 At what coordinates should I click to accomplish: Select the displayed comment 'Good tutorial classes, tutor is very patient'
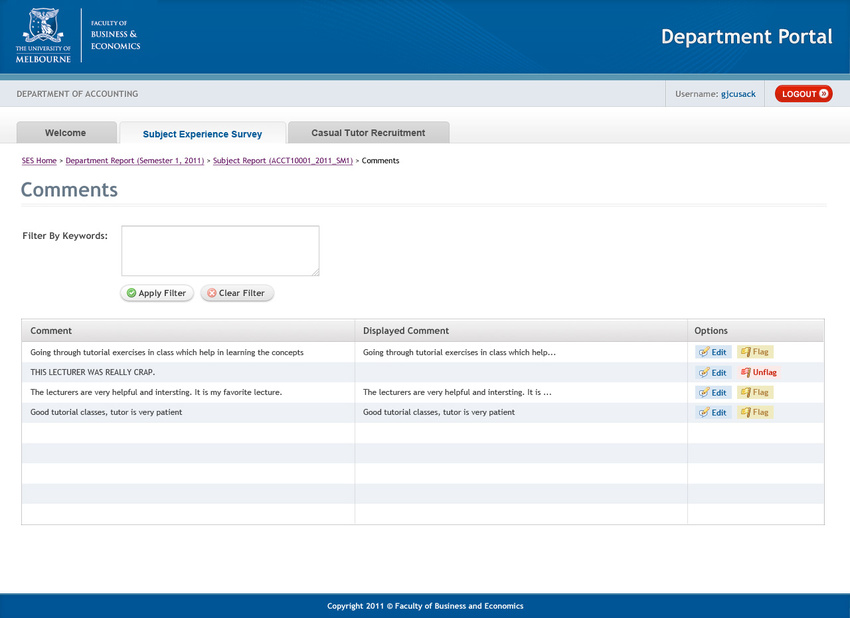(439, 412)
